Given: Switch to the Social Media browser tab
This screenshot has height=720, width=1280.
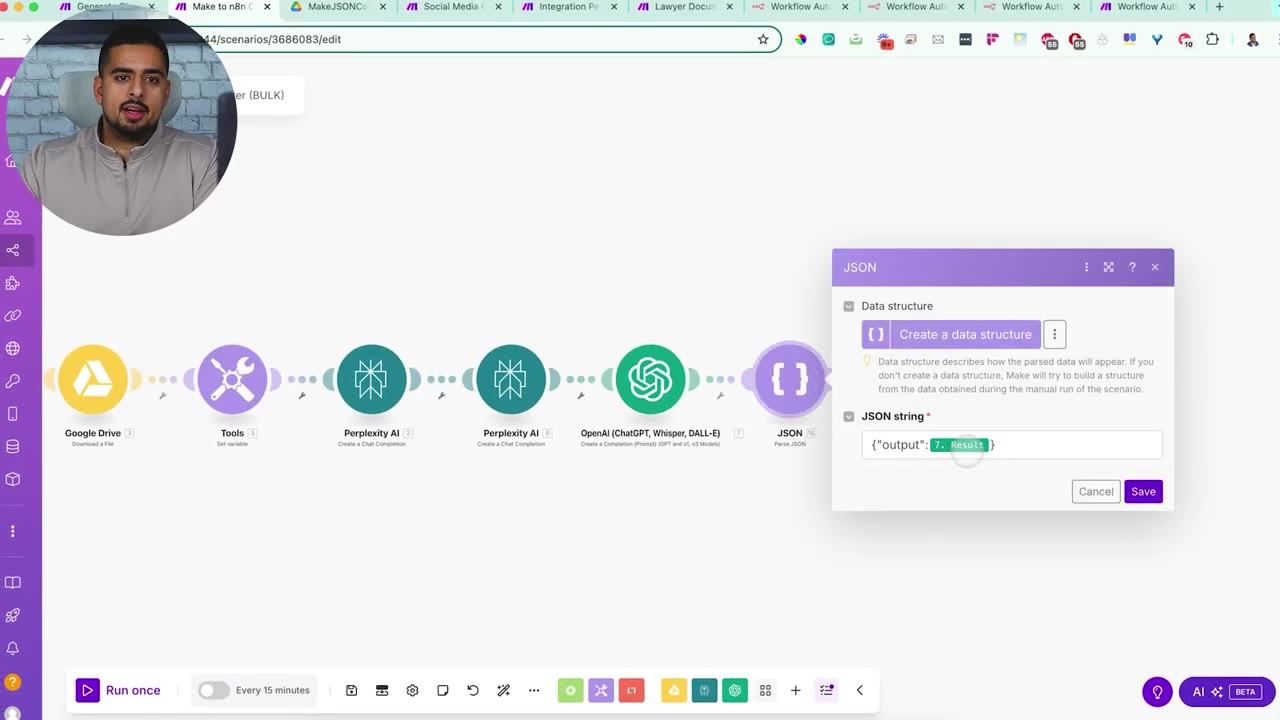Looking at the screenshot, I should [453, 7].
